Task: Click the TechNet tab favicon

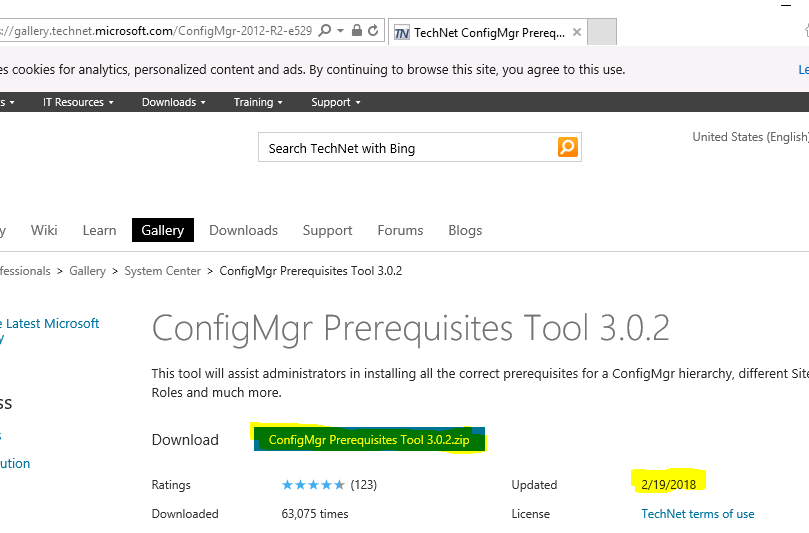Action: 401,33
